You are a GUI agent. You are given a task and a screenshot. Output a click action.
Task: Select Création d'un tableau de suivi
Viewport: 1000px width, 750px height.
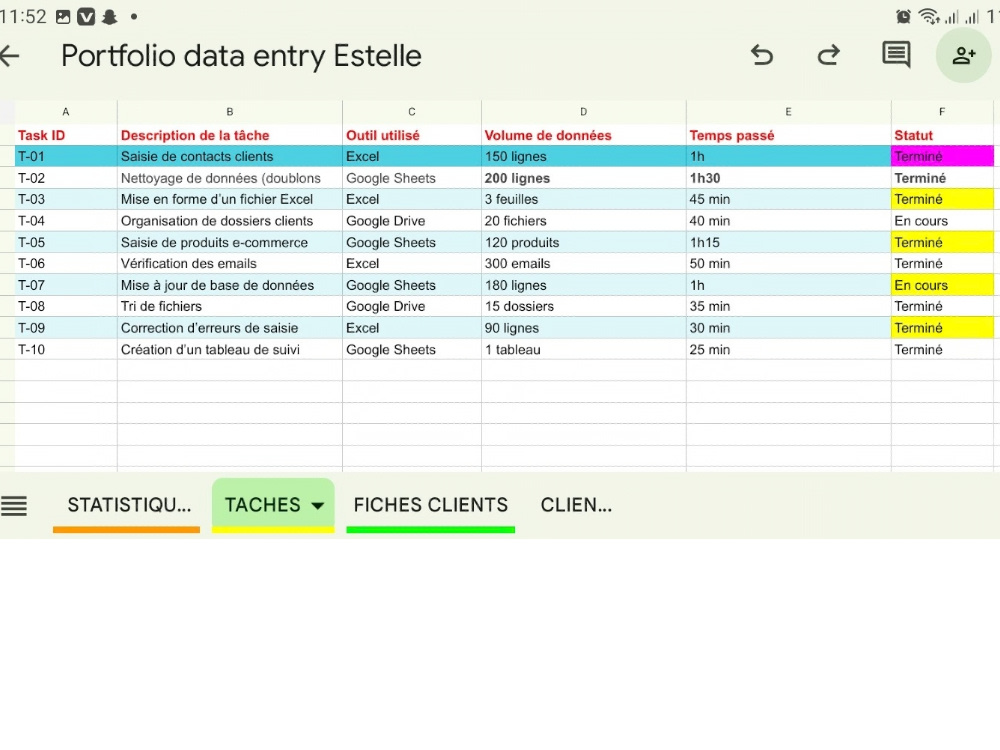point(230,349)
